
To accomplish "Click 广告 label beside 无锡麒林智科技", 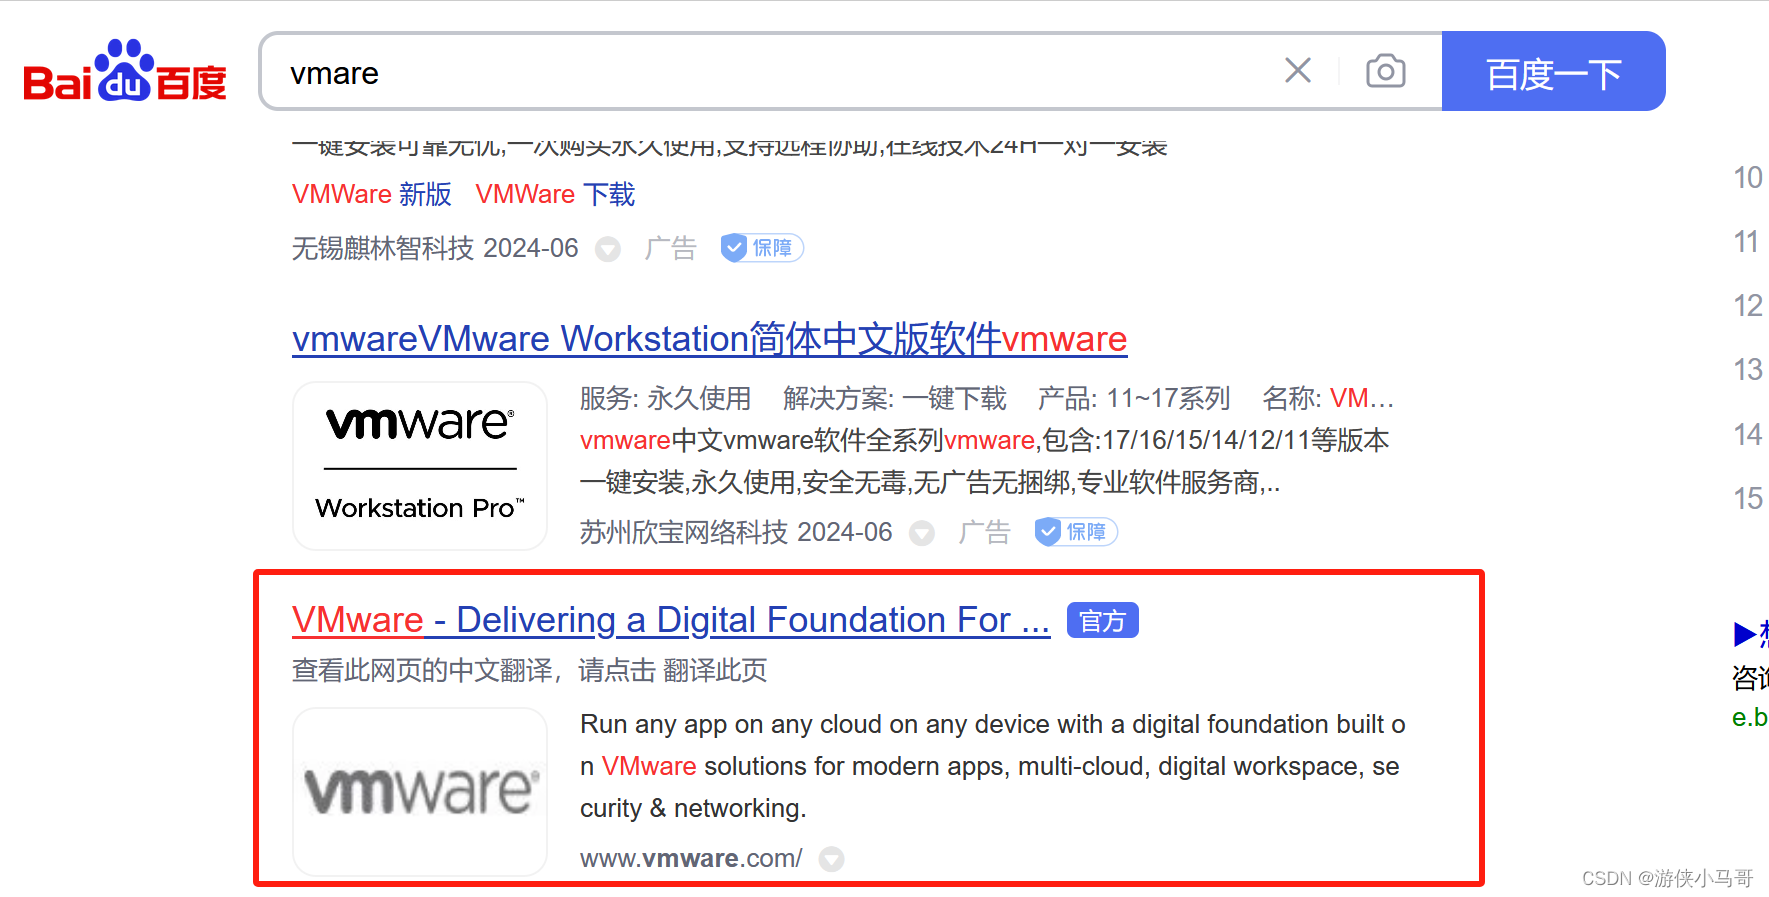I will [670, 248].
